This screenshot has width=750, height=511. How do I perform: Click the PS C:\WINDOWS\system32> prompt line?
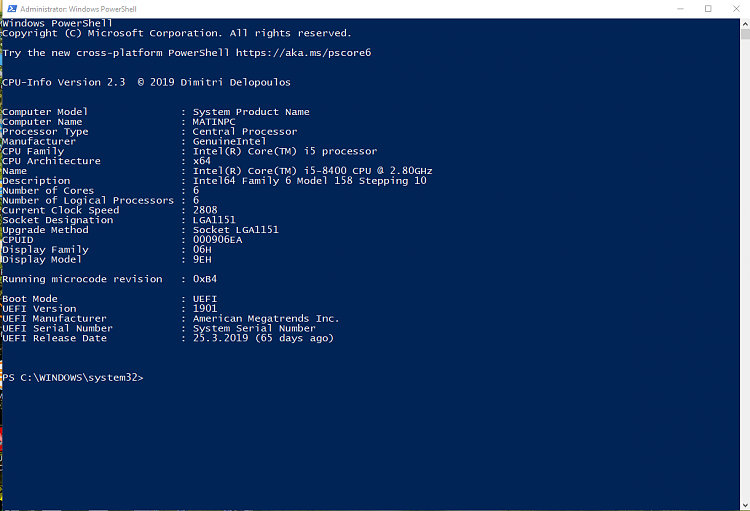click(73, 378)
